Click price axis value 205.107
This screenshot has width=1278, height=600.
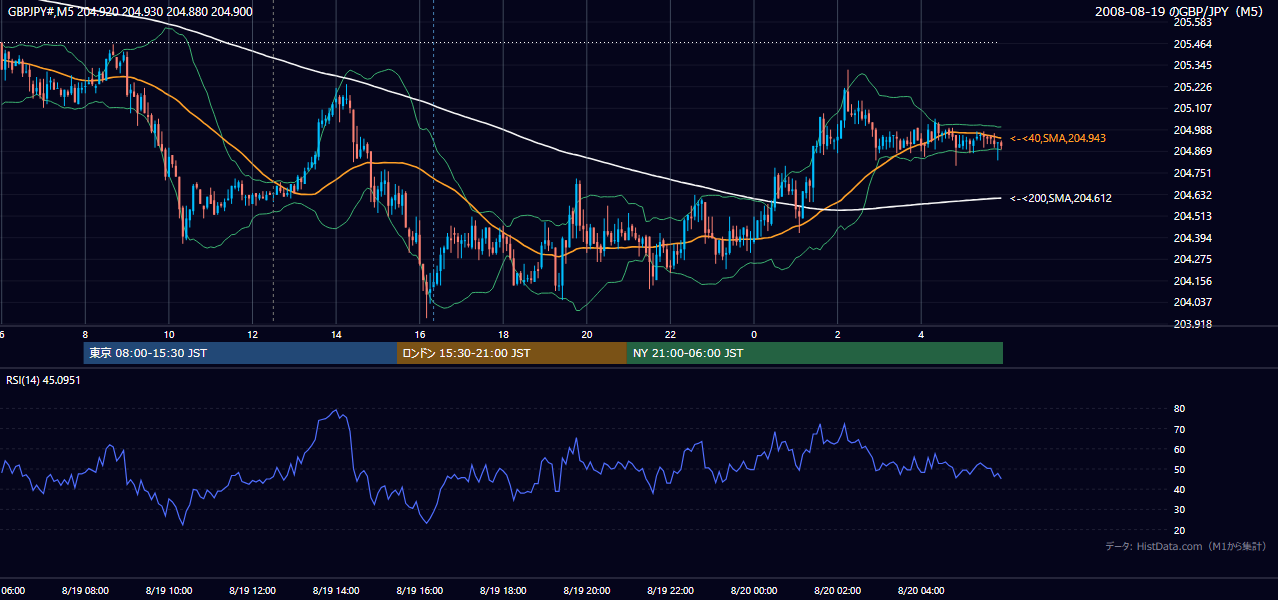(1192, 108)
